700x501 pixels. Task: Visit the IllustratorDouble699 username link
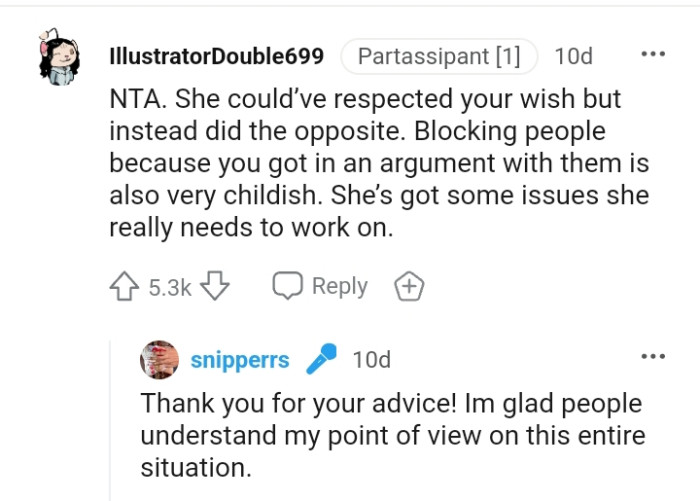[x=215, y=57]
